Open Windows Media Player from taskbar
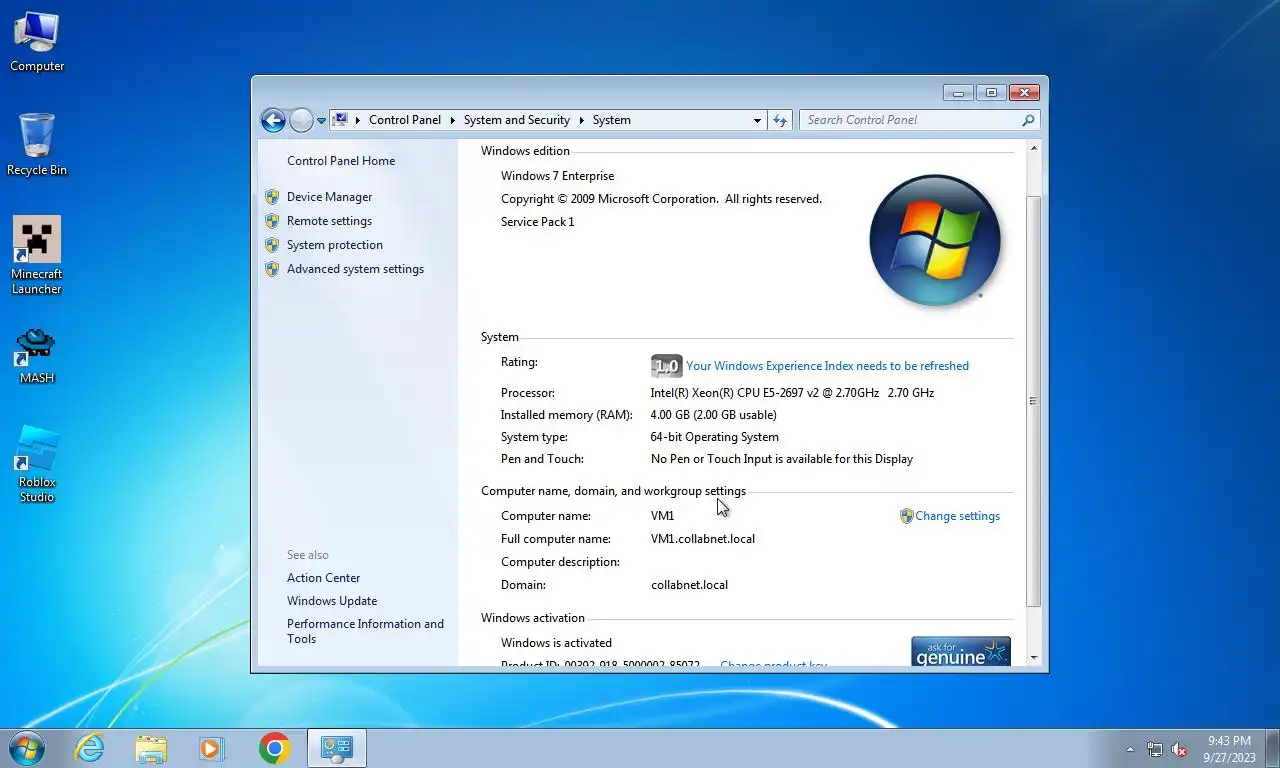The image size is (1280, 768). 212,748
